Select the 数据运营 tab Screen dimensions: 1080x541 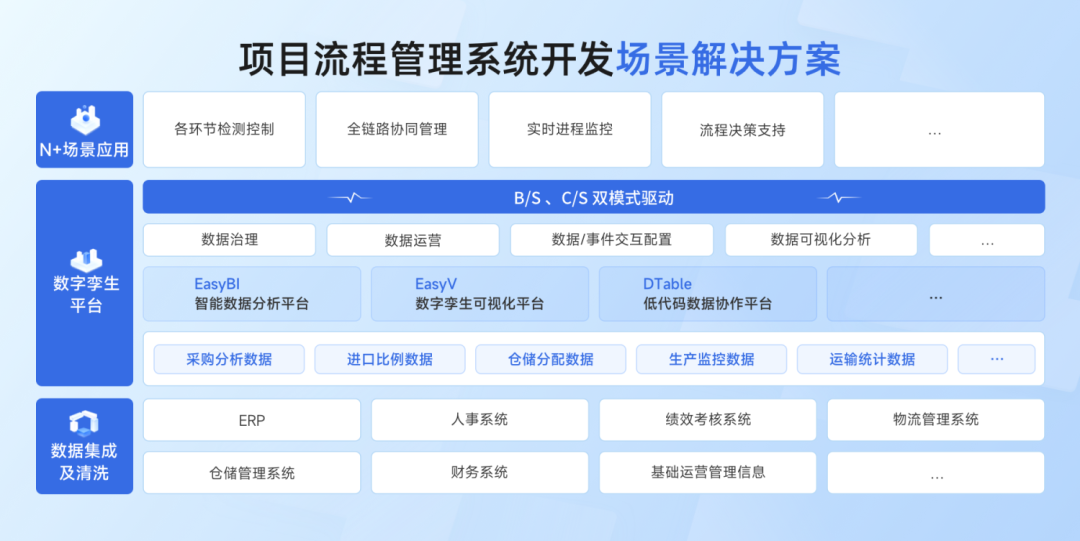coord(413,240)
